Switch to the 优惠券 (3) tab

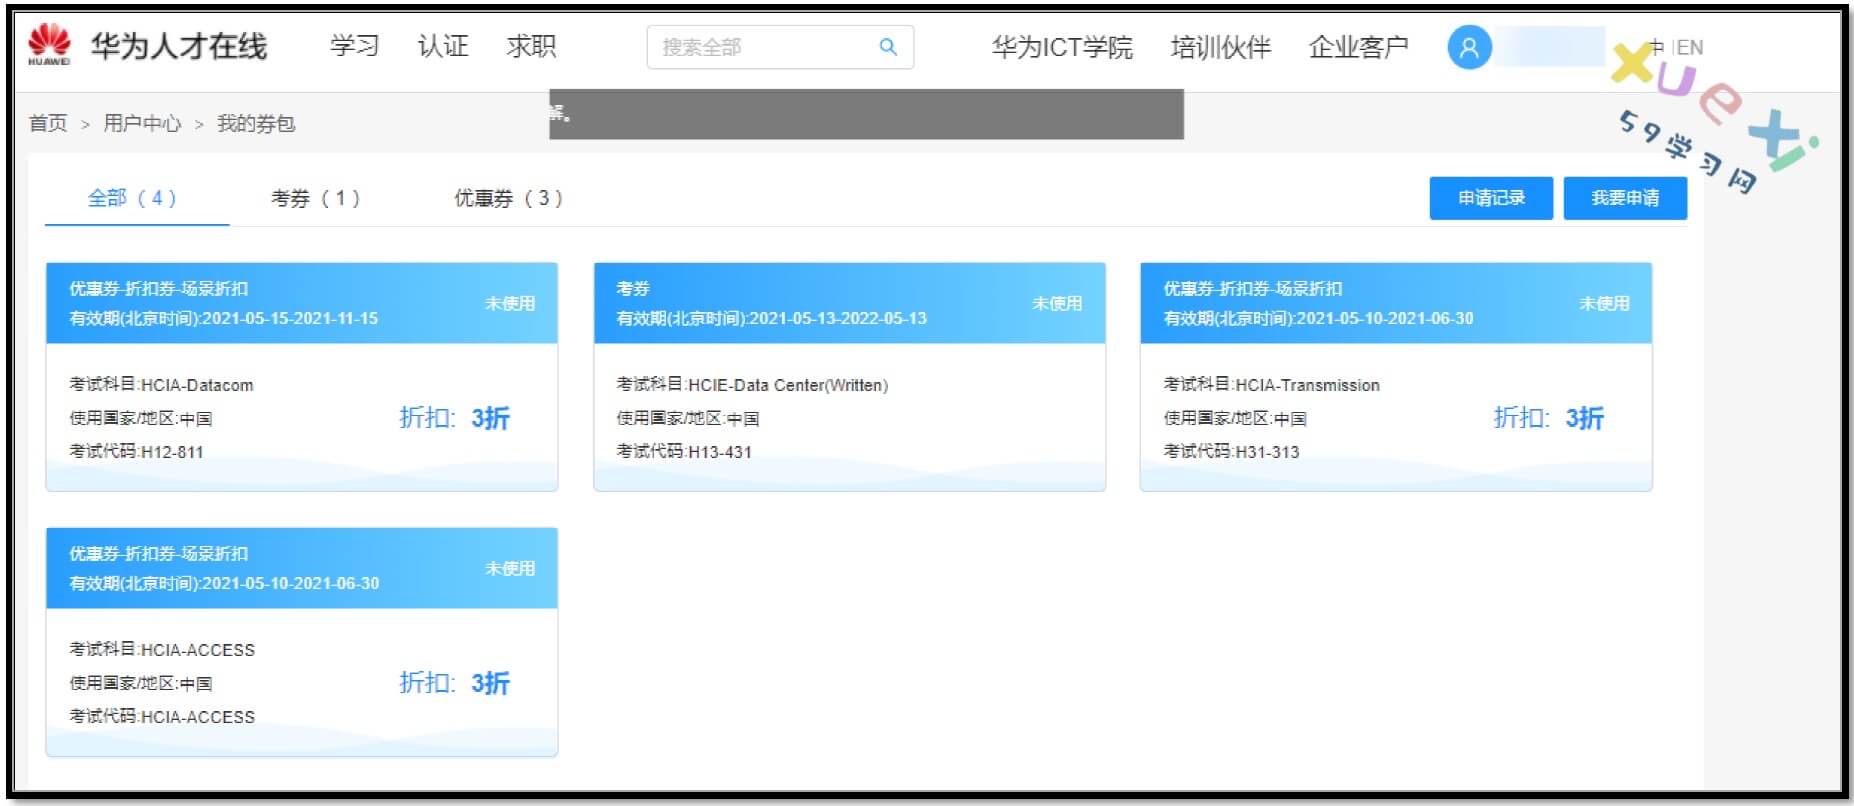point(508,198)
